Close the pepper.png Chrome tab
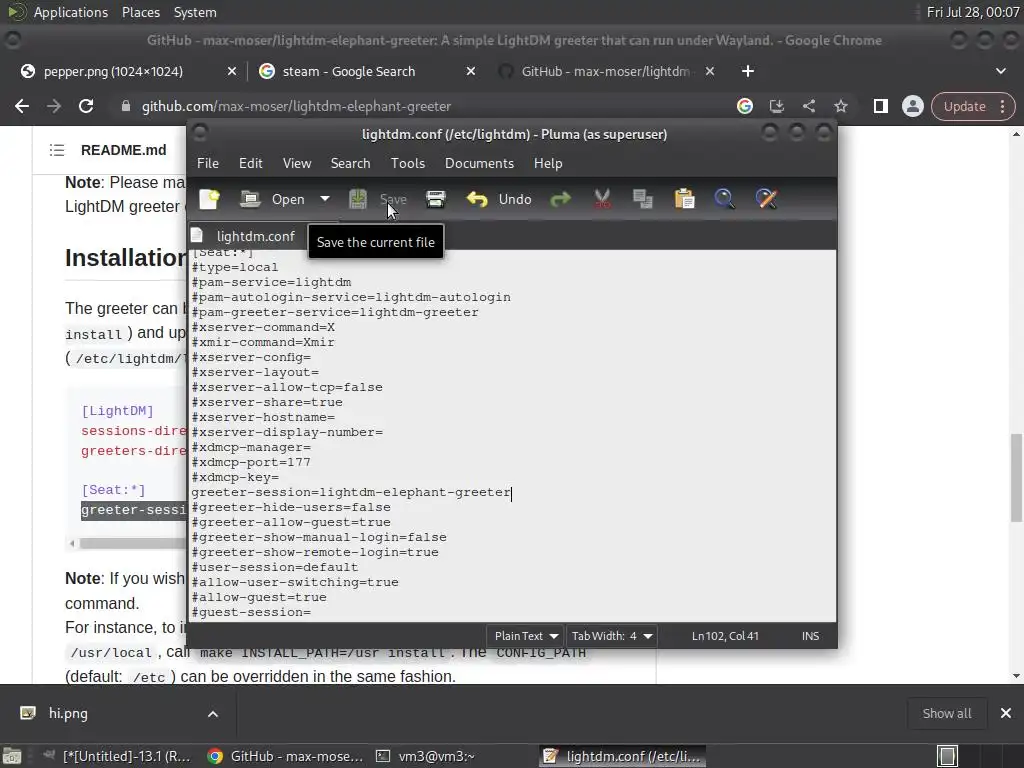The height and width of the screenshot is (768, 1024). pos(232,71)
